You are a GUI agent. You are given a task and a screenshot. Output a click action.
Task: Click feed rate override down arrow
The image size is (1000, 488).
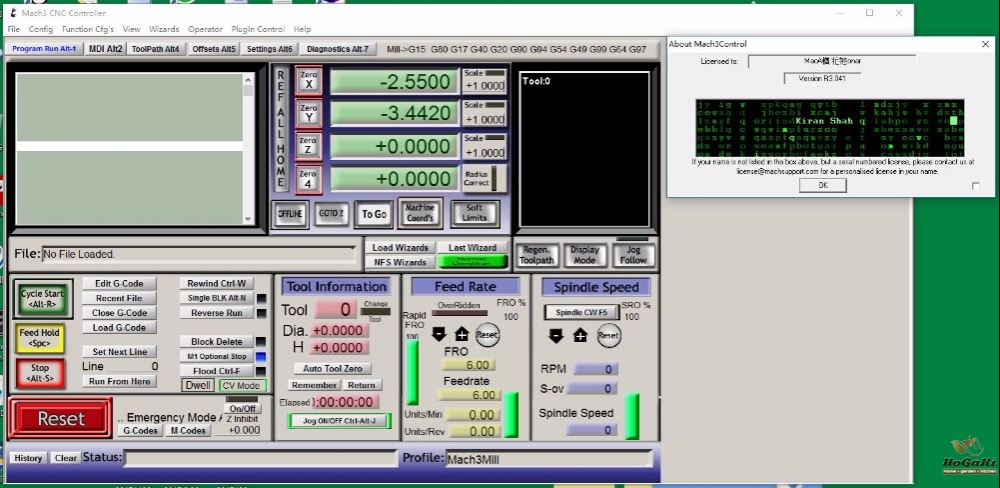coord(439,335)
